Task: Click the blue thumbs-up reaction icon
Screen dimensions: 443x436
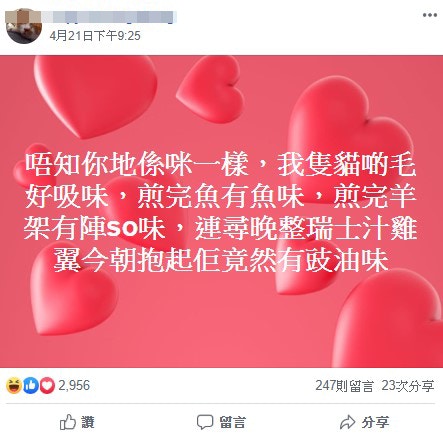Action: tap(31, 386)
